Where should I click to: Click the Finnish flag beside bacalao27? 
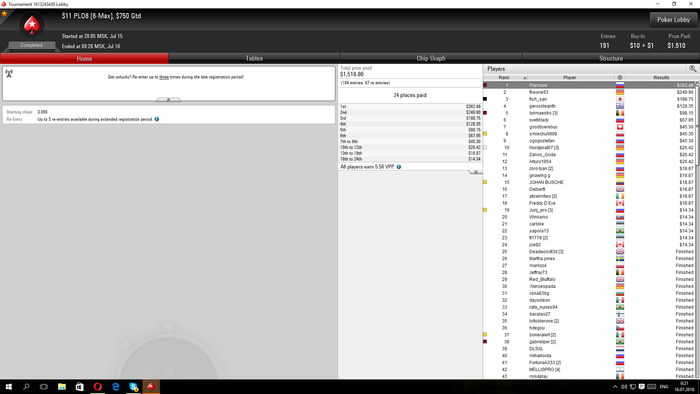point(620,314)
